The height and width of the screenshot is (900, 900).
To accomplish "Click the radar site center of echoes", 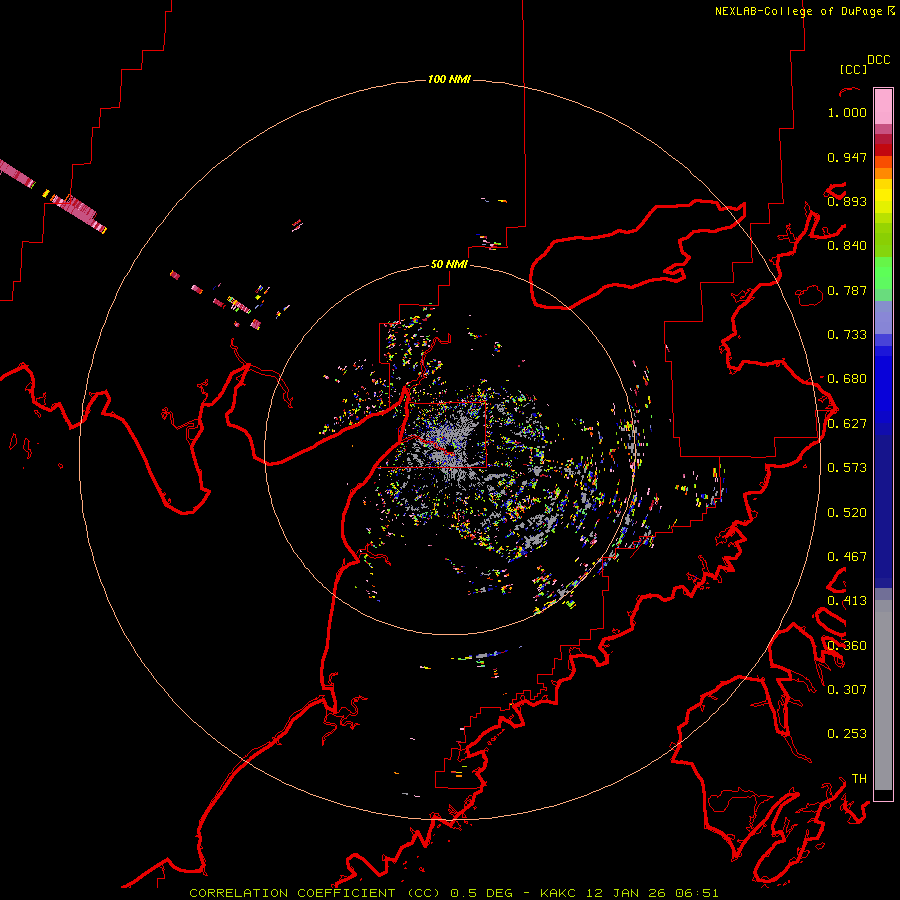I will 449,449.
